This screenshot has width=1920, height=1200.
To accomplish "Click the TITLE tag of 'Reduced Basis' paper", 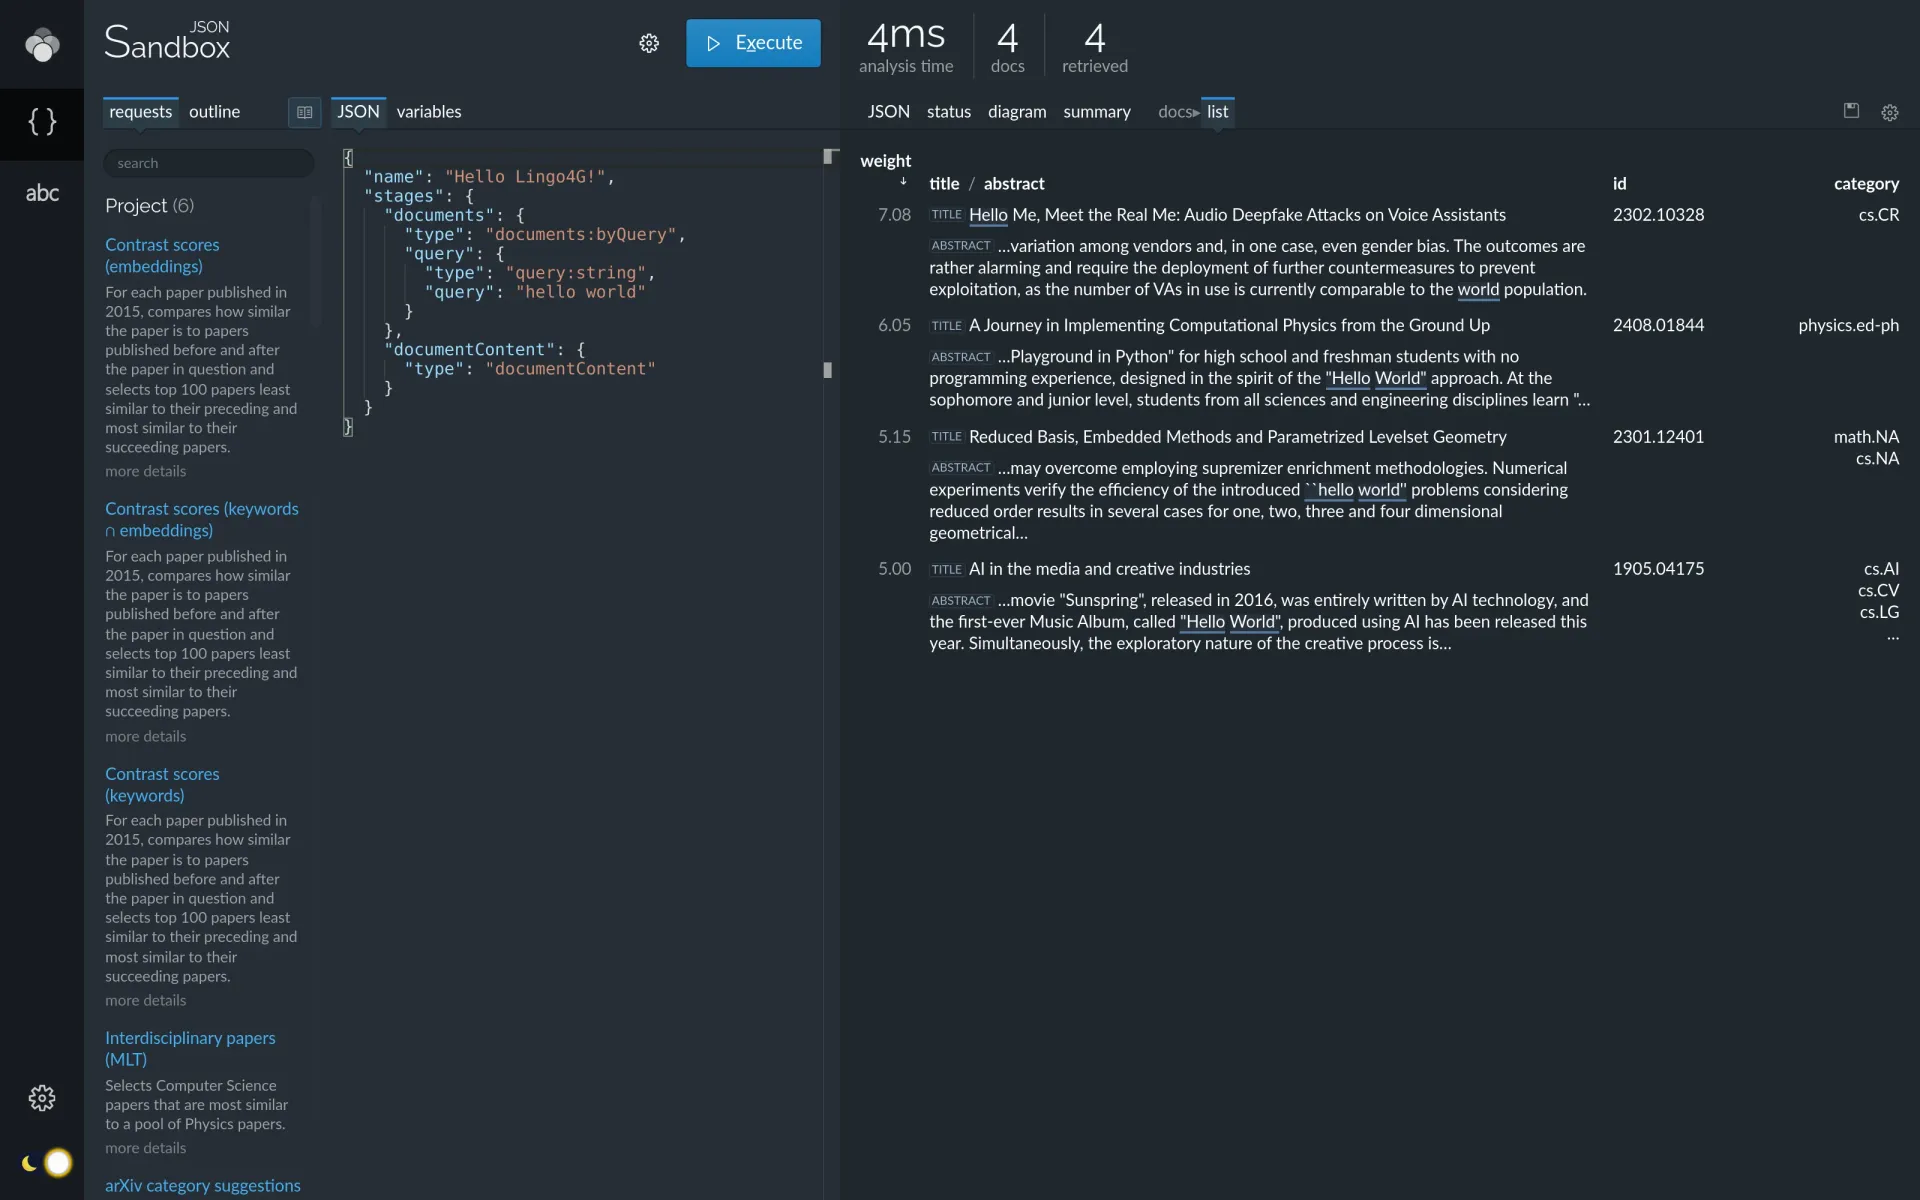I will pos(946,436).
